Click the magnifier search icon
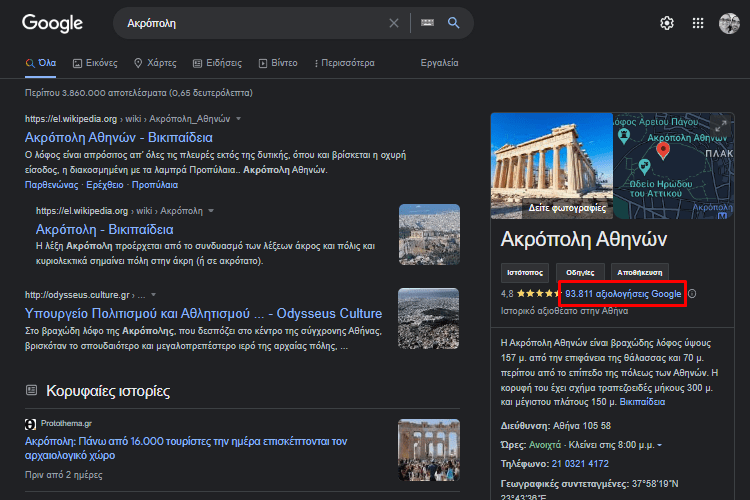The image size is (750, 500). click(453, 22)
